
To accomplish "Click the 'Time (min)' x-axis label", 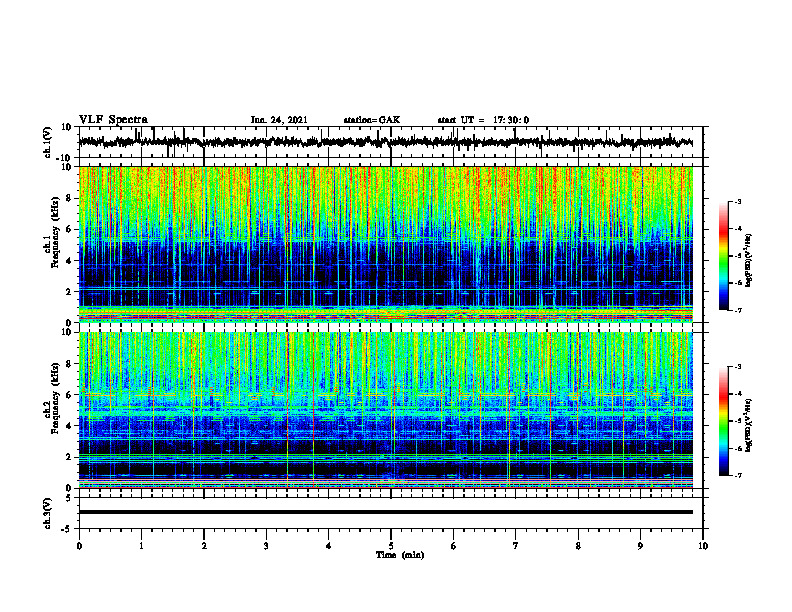I will [400, 555].
